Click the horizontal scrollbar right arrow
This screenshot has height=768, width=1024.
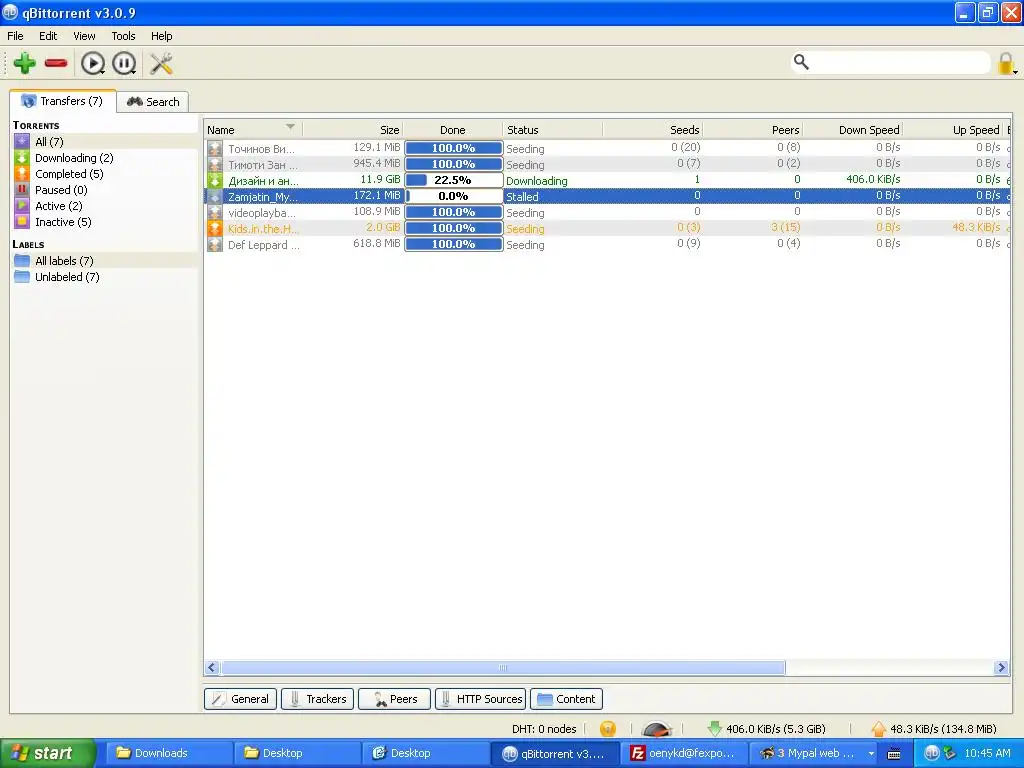point(1001,667)
